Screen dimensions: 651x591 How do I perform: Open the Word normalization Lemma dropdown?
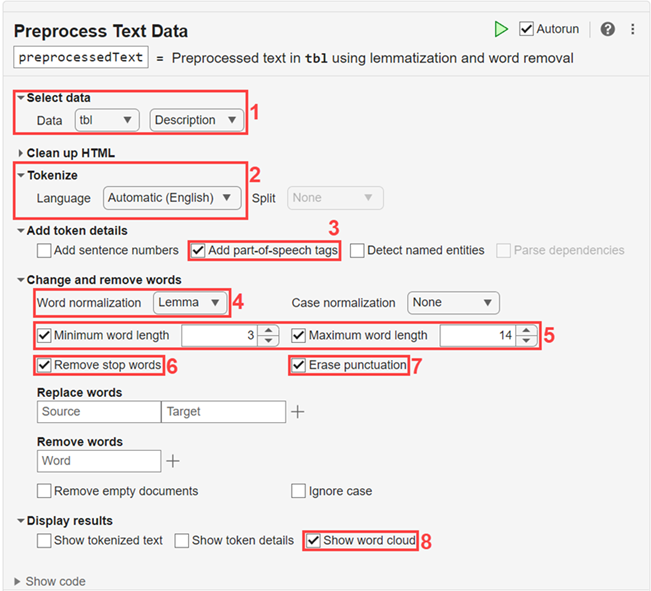click(190, 302)
